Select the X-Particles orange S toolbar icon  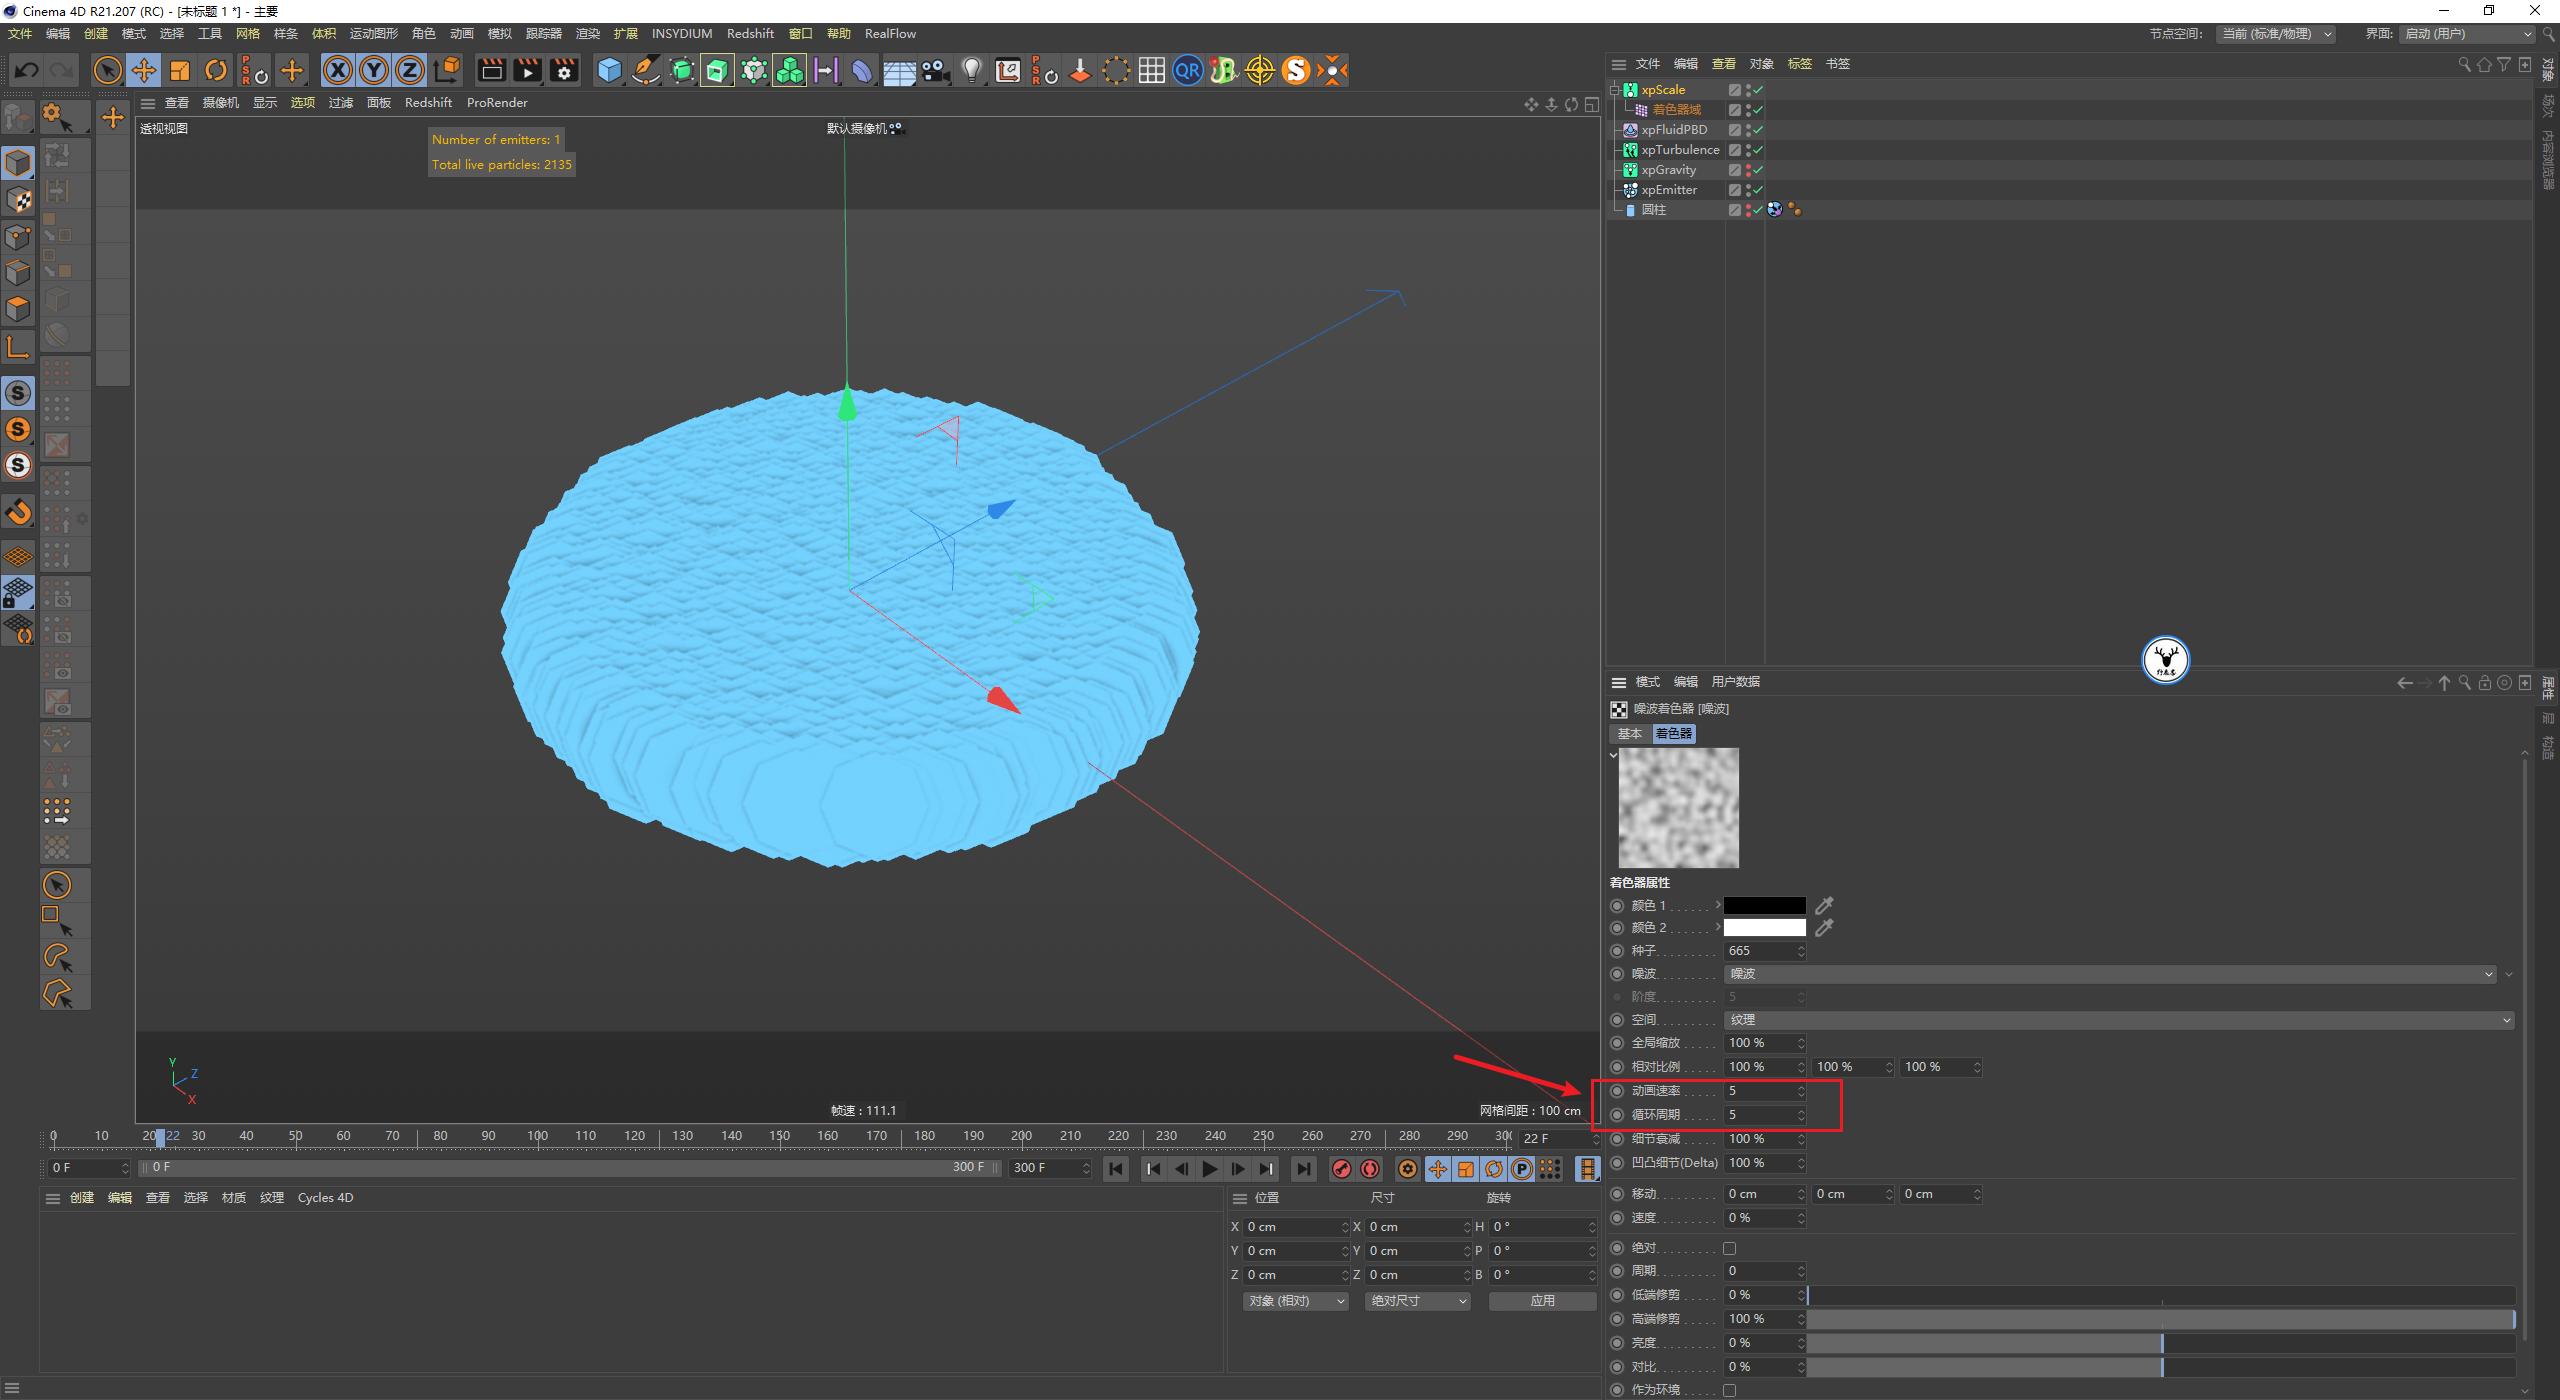tap(1297, 70)
